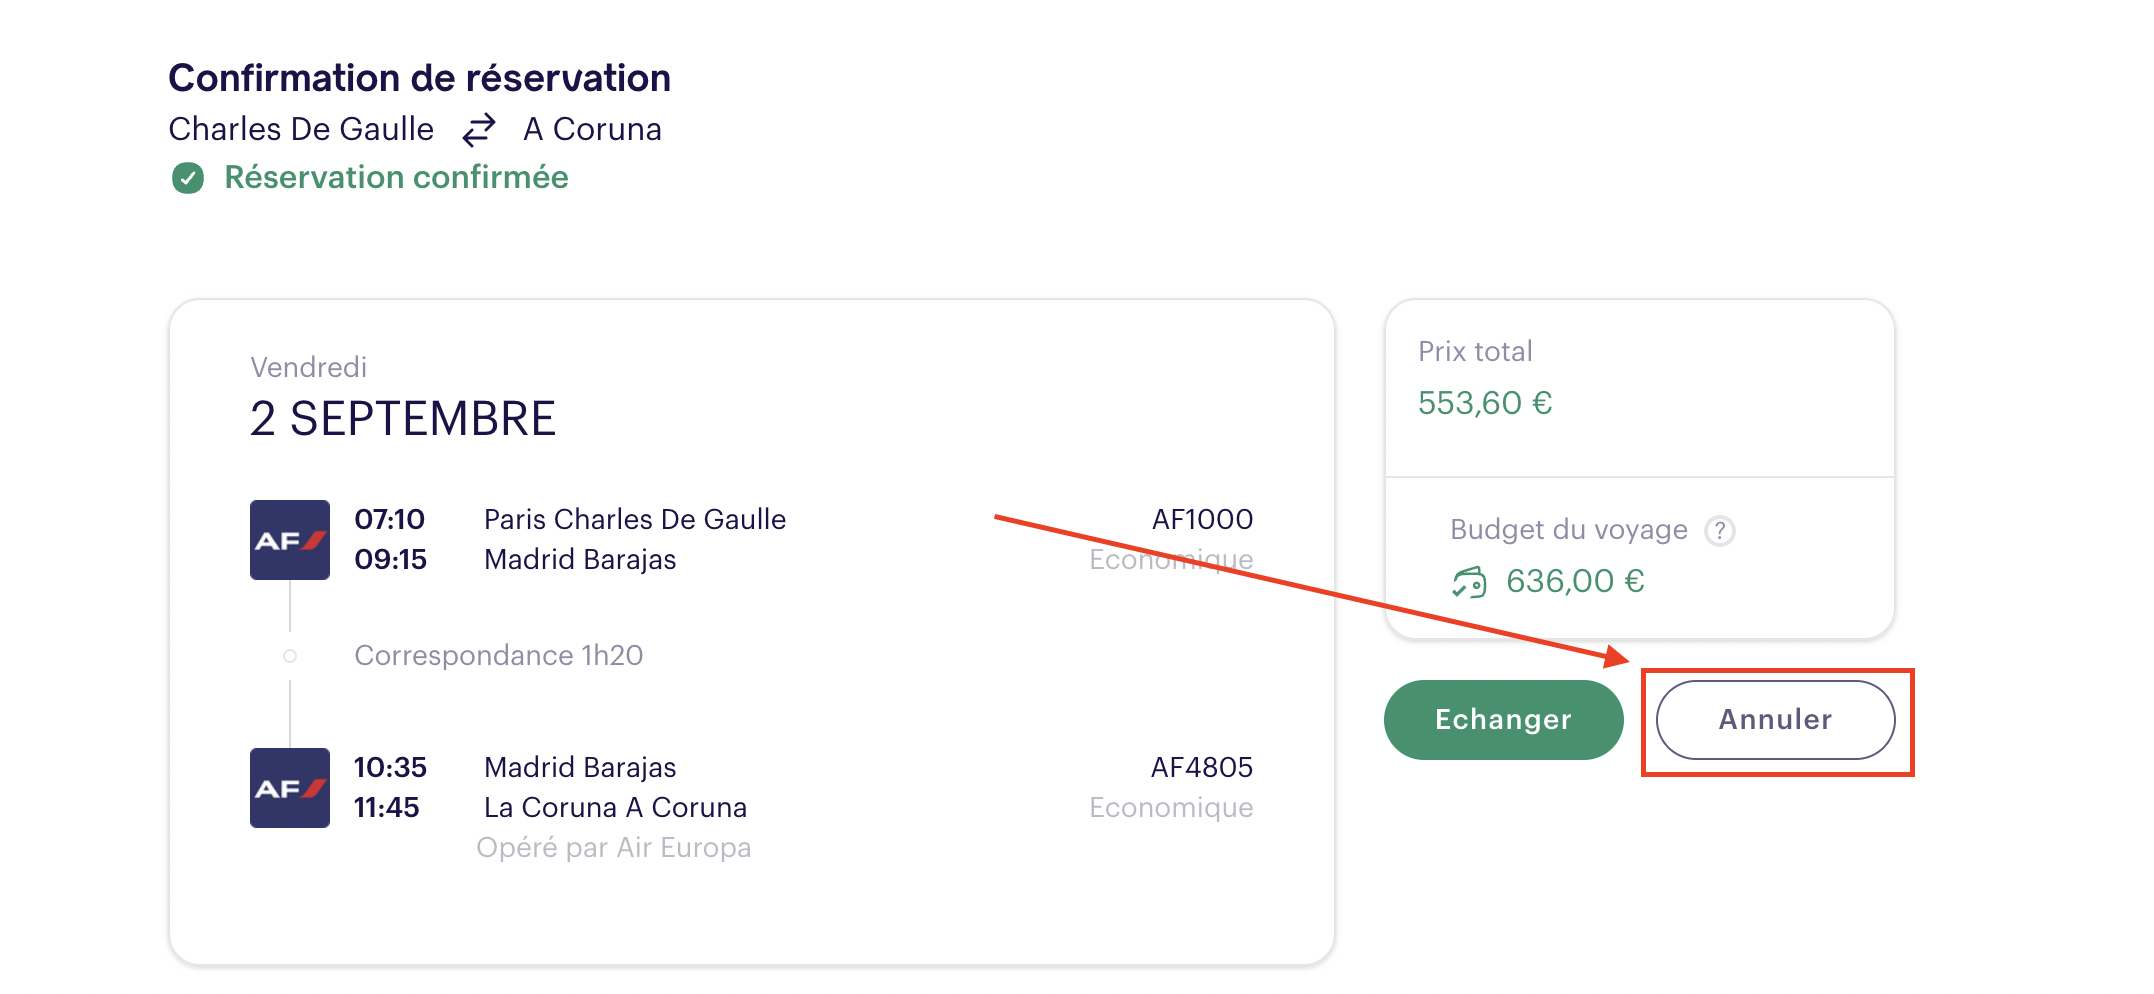Click the budget amount 636,00 €

(x=1575, y=581)
